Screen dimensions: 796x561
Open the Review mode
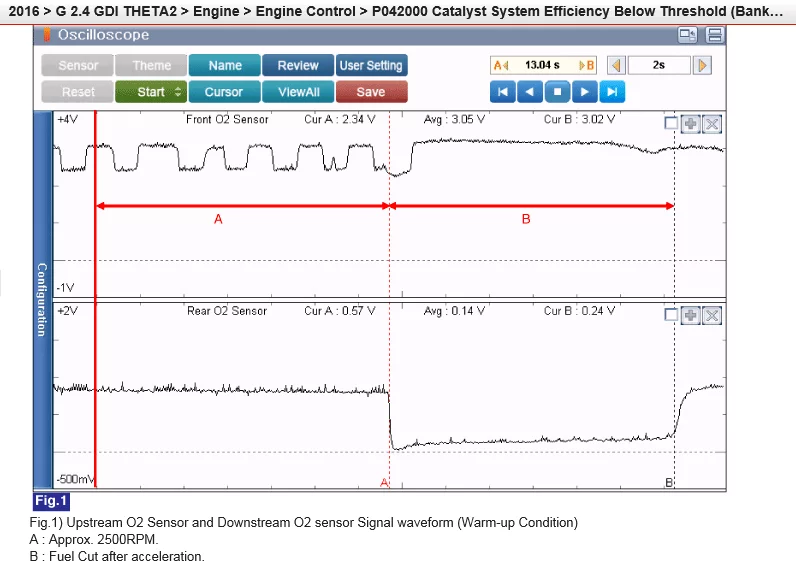298,65
